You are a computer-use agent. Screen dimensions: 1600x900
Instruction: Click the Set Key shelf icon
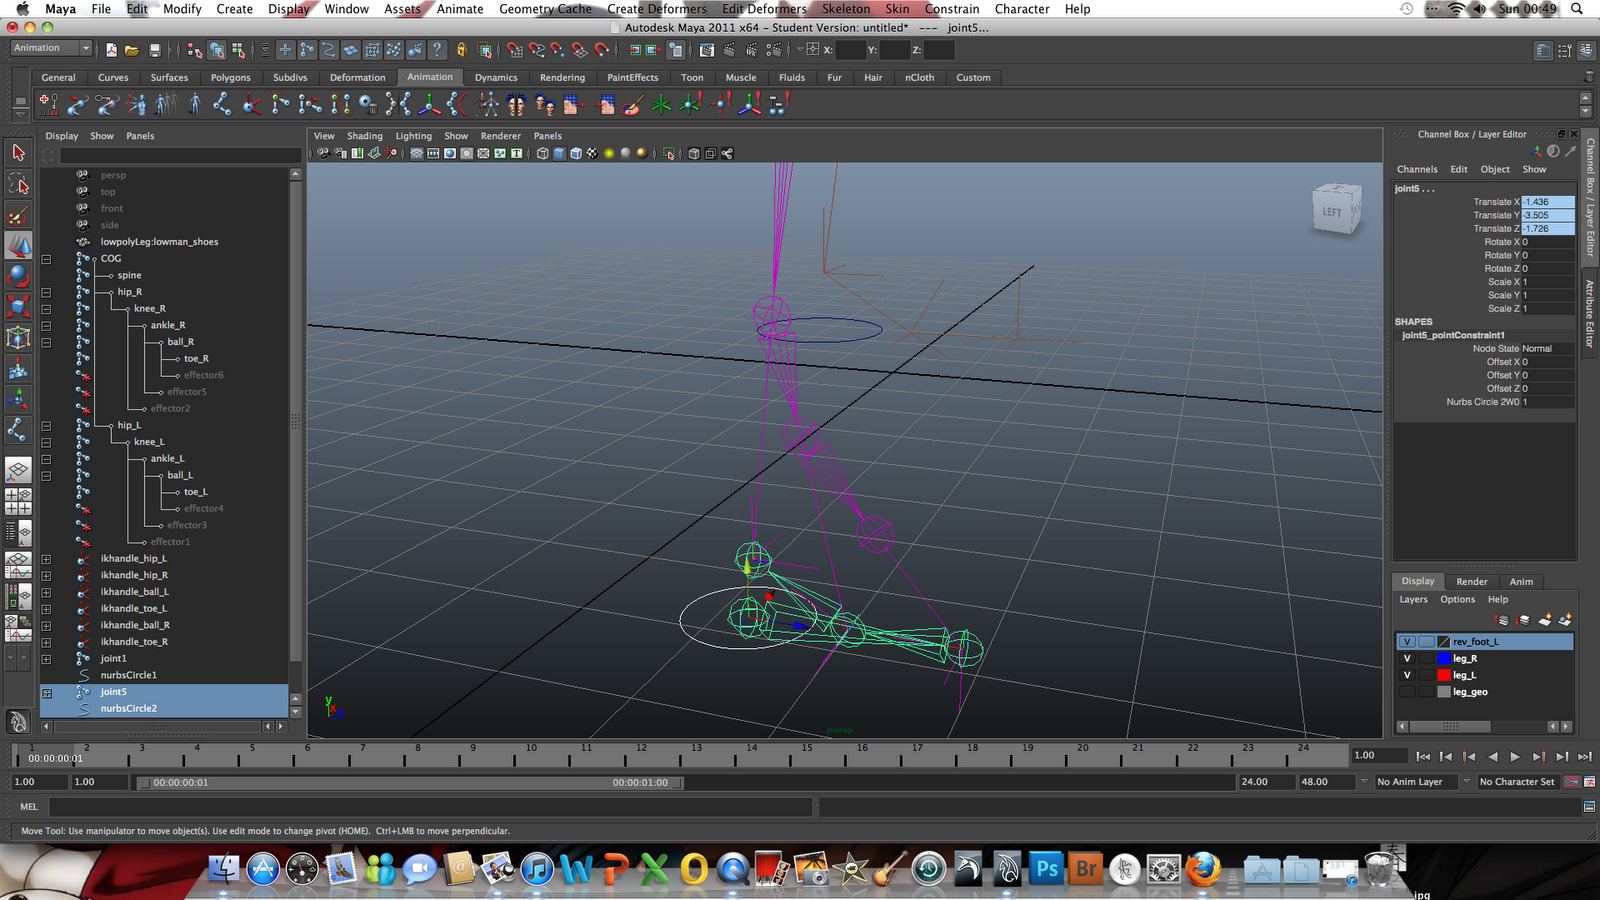[x=47, y=103]
